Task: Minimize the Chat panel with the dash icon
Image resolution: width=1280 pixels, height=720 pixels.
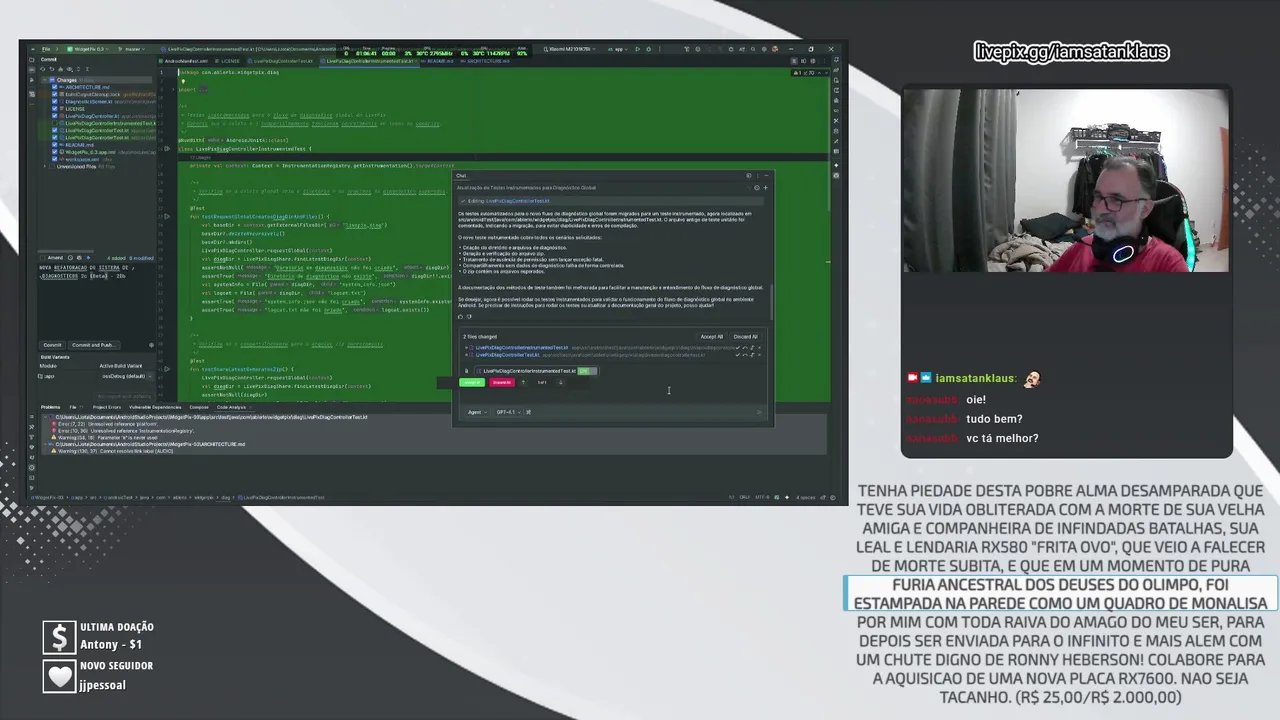Action: tap(767, 175)
